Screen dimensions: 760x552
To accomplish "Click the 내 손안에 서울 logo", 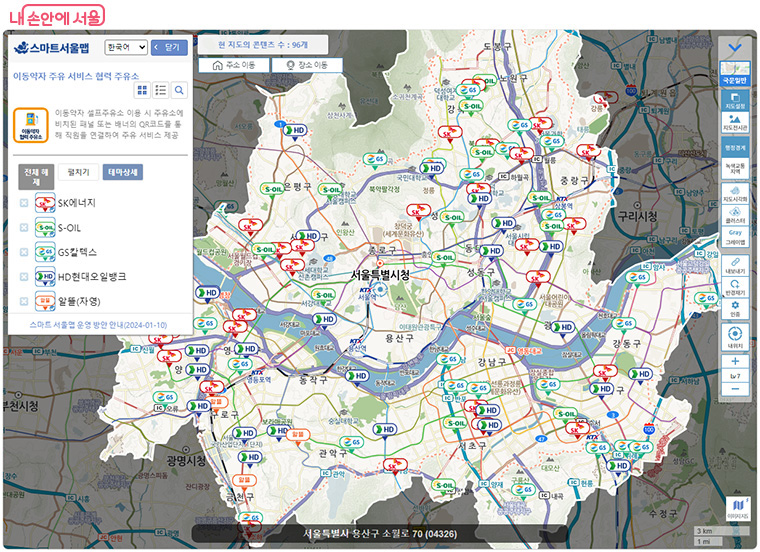I will pos(57,16).
